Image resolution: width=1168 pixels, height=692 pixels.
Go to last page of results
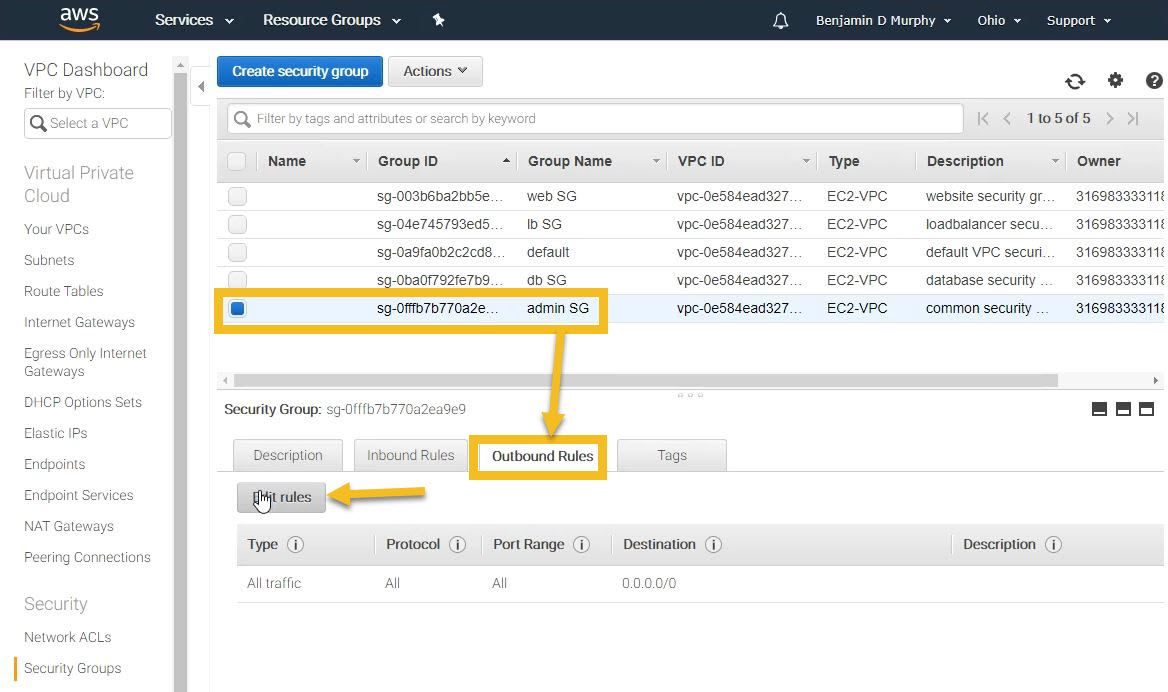pos(1133,118)
